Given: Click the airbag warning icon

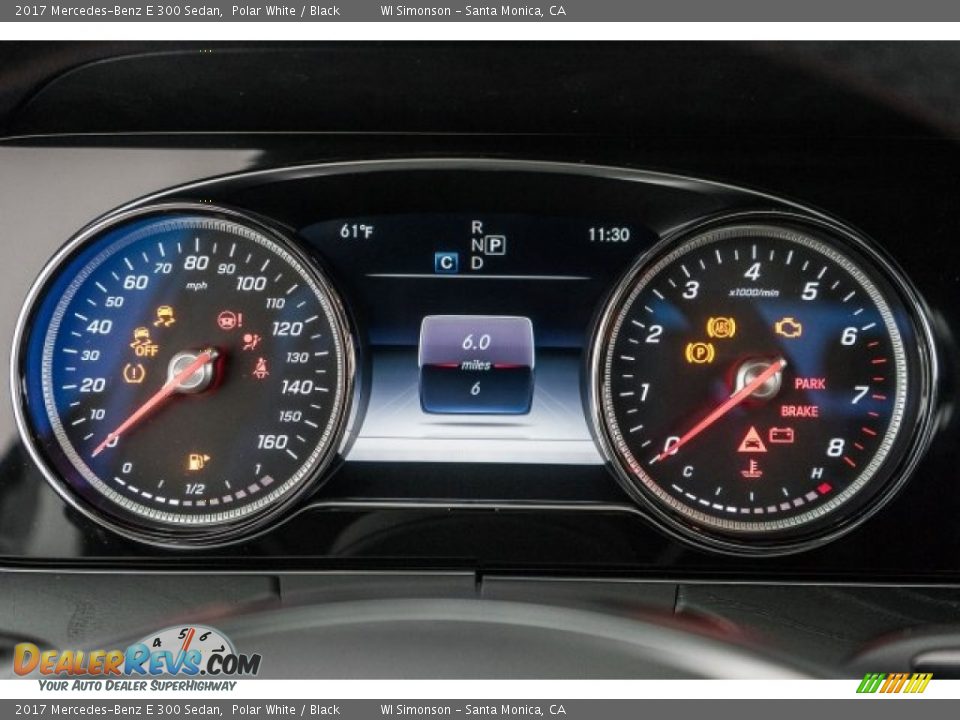Looking at the screenshot, I should pos(251,341).
